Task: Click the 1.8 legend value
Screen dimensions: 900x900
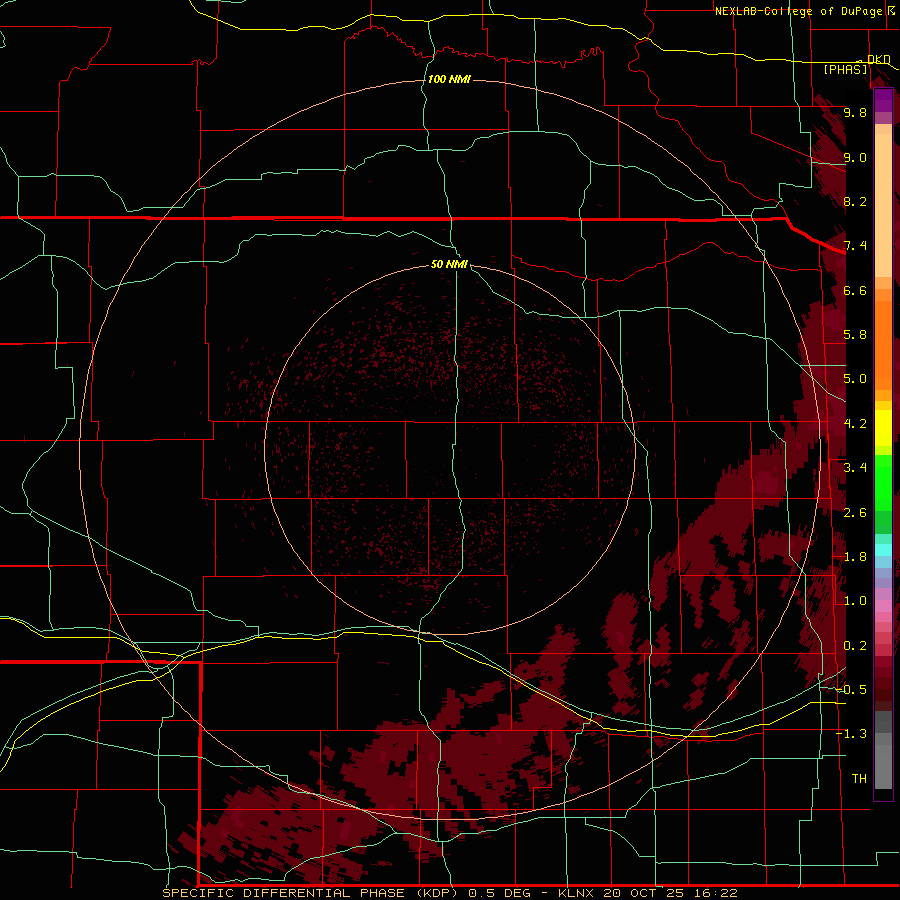Action: click(855, 557)
